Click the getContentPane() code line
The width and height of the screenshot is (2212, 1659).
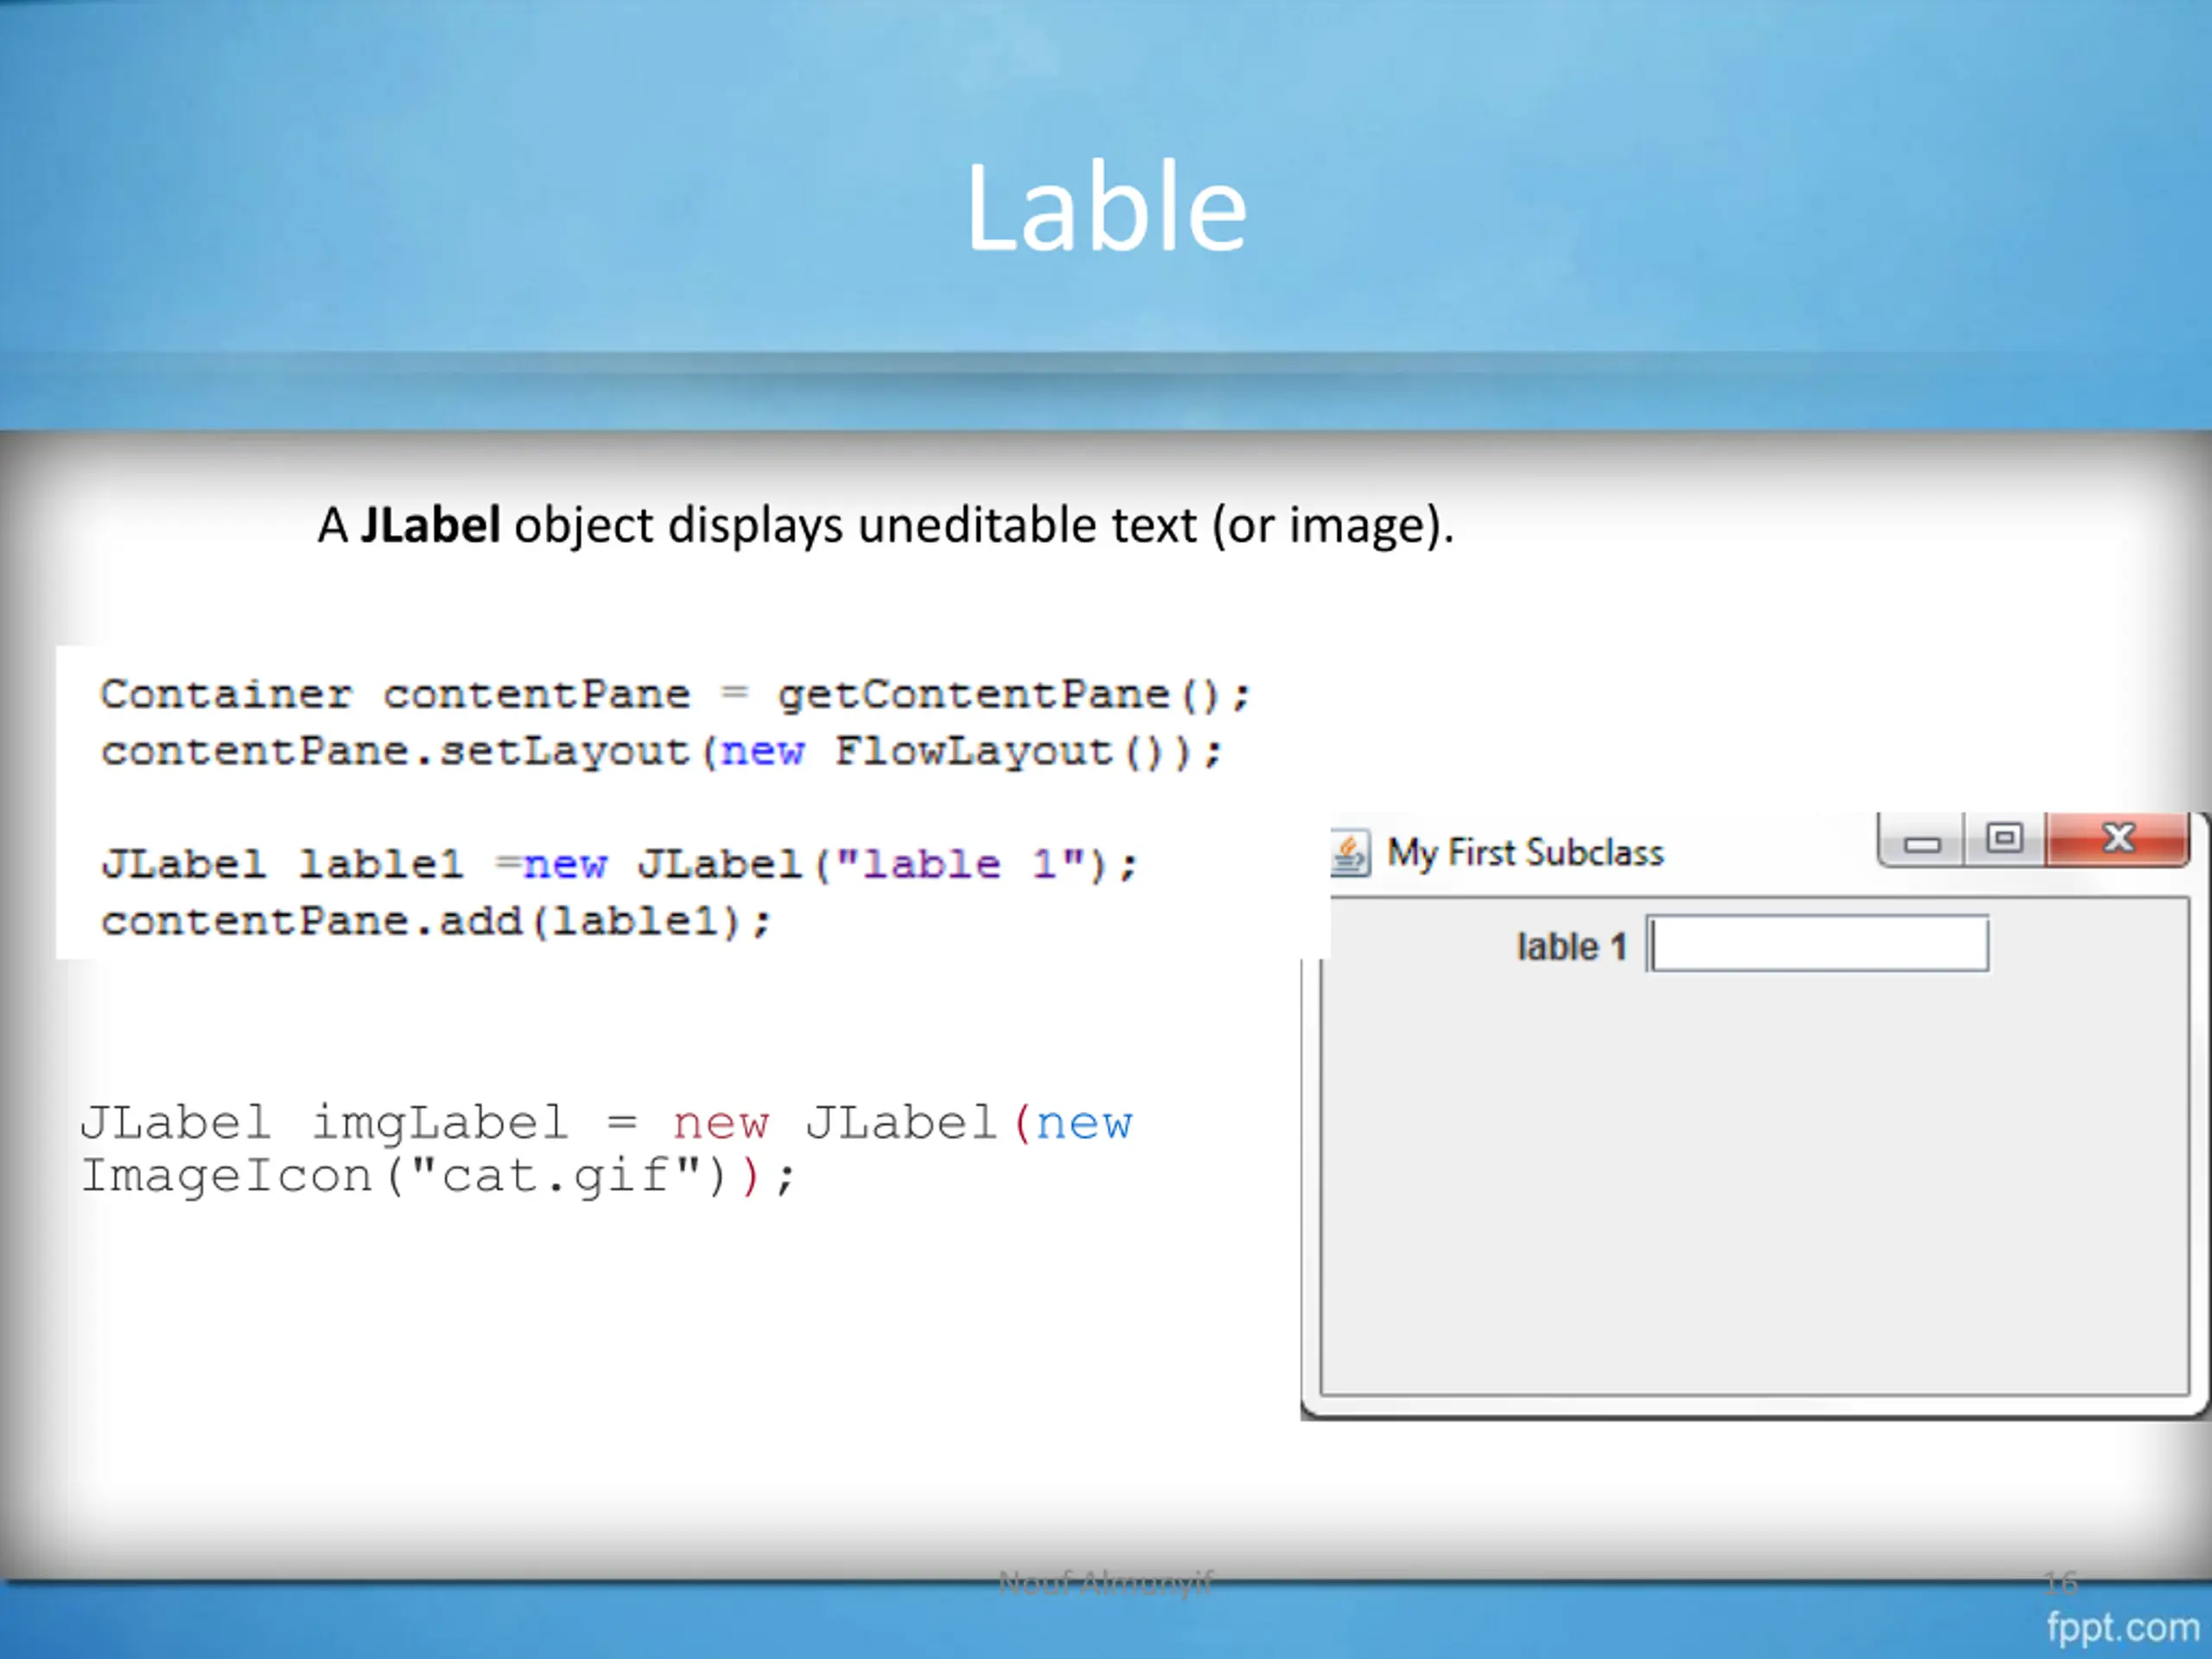click(x=675, y=694)
